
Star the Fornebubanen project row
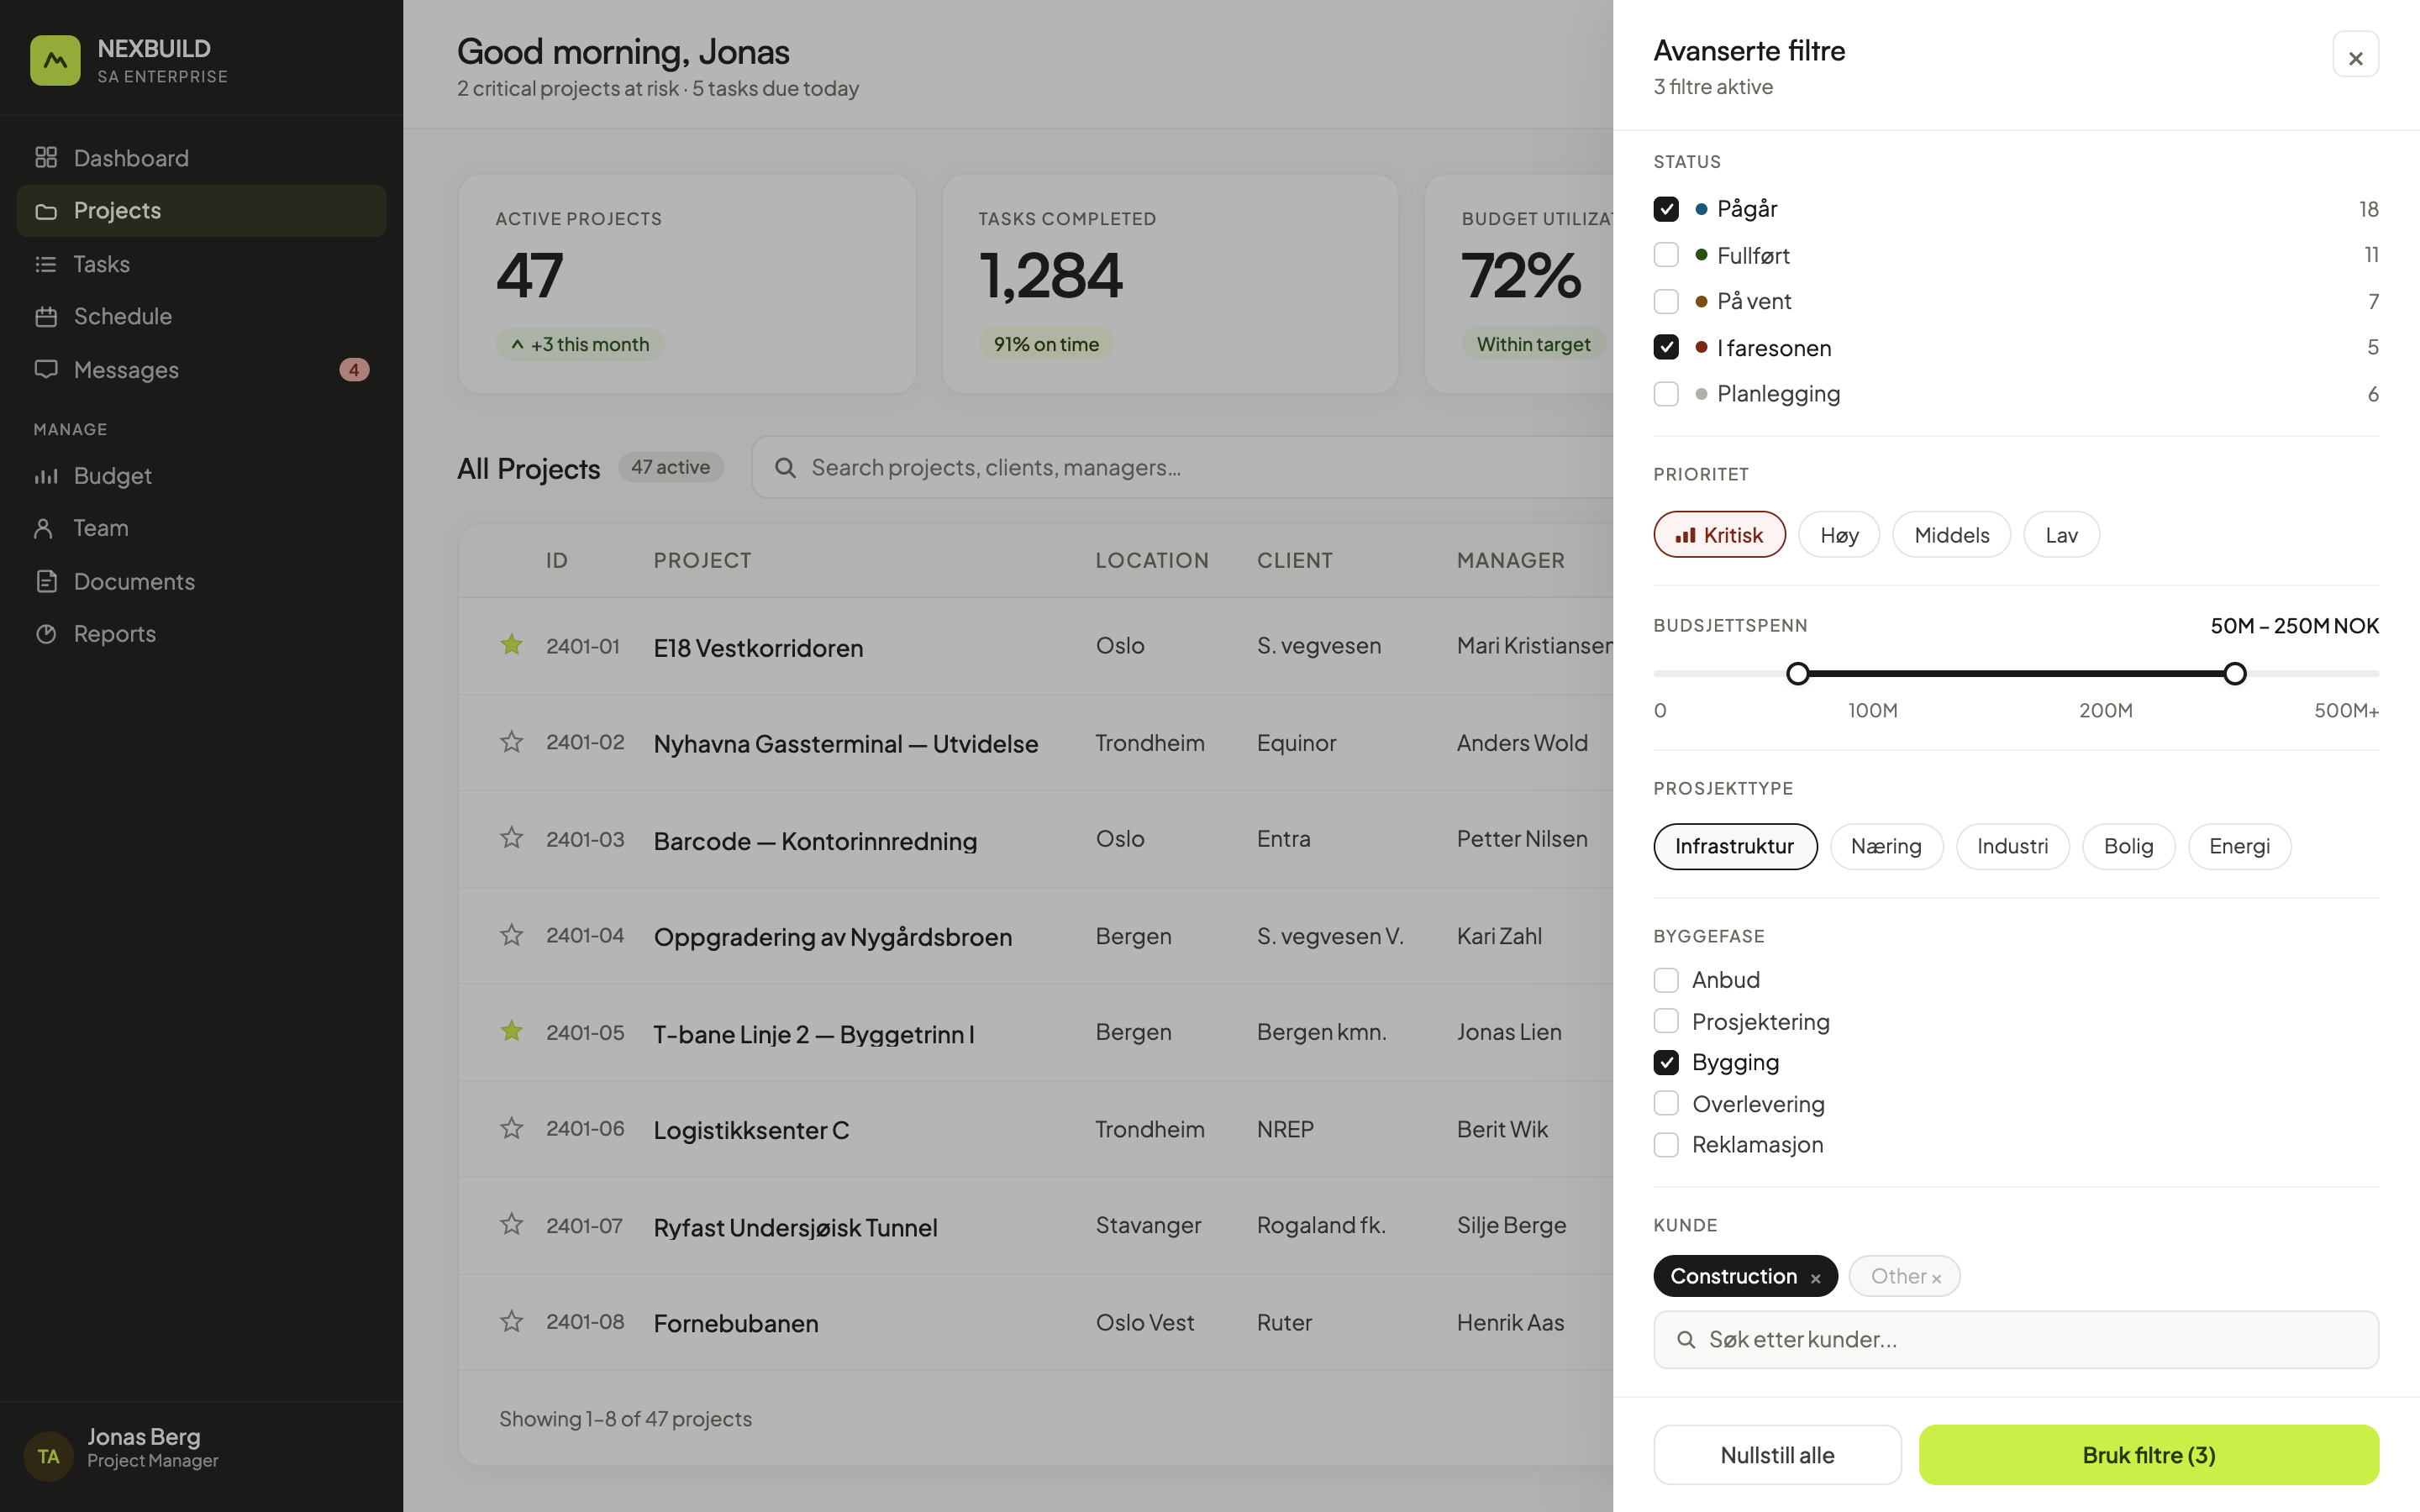pyautogui.click(x=511, y=1322)
